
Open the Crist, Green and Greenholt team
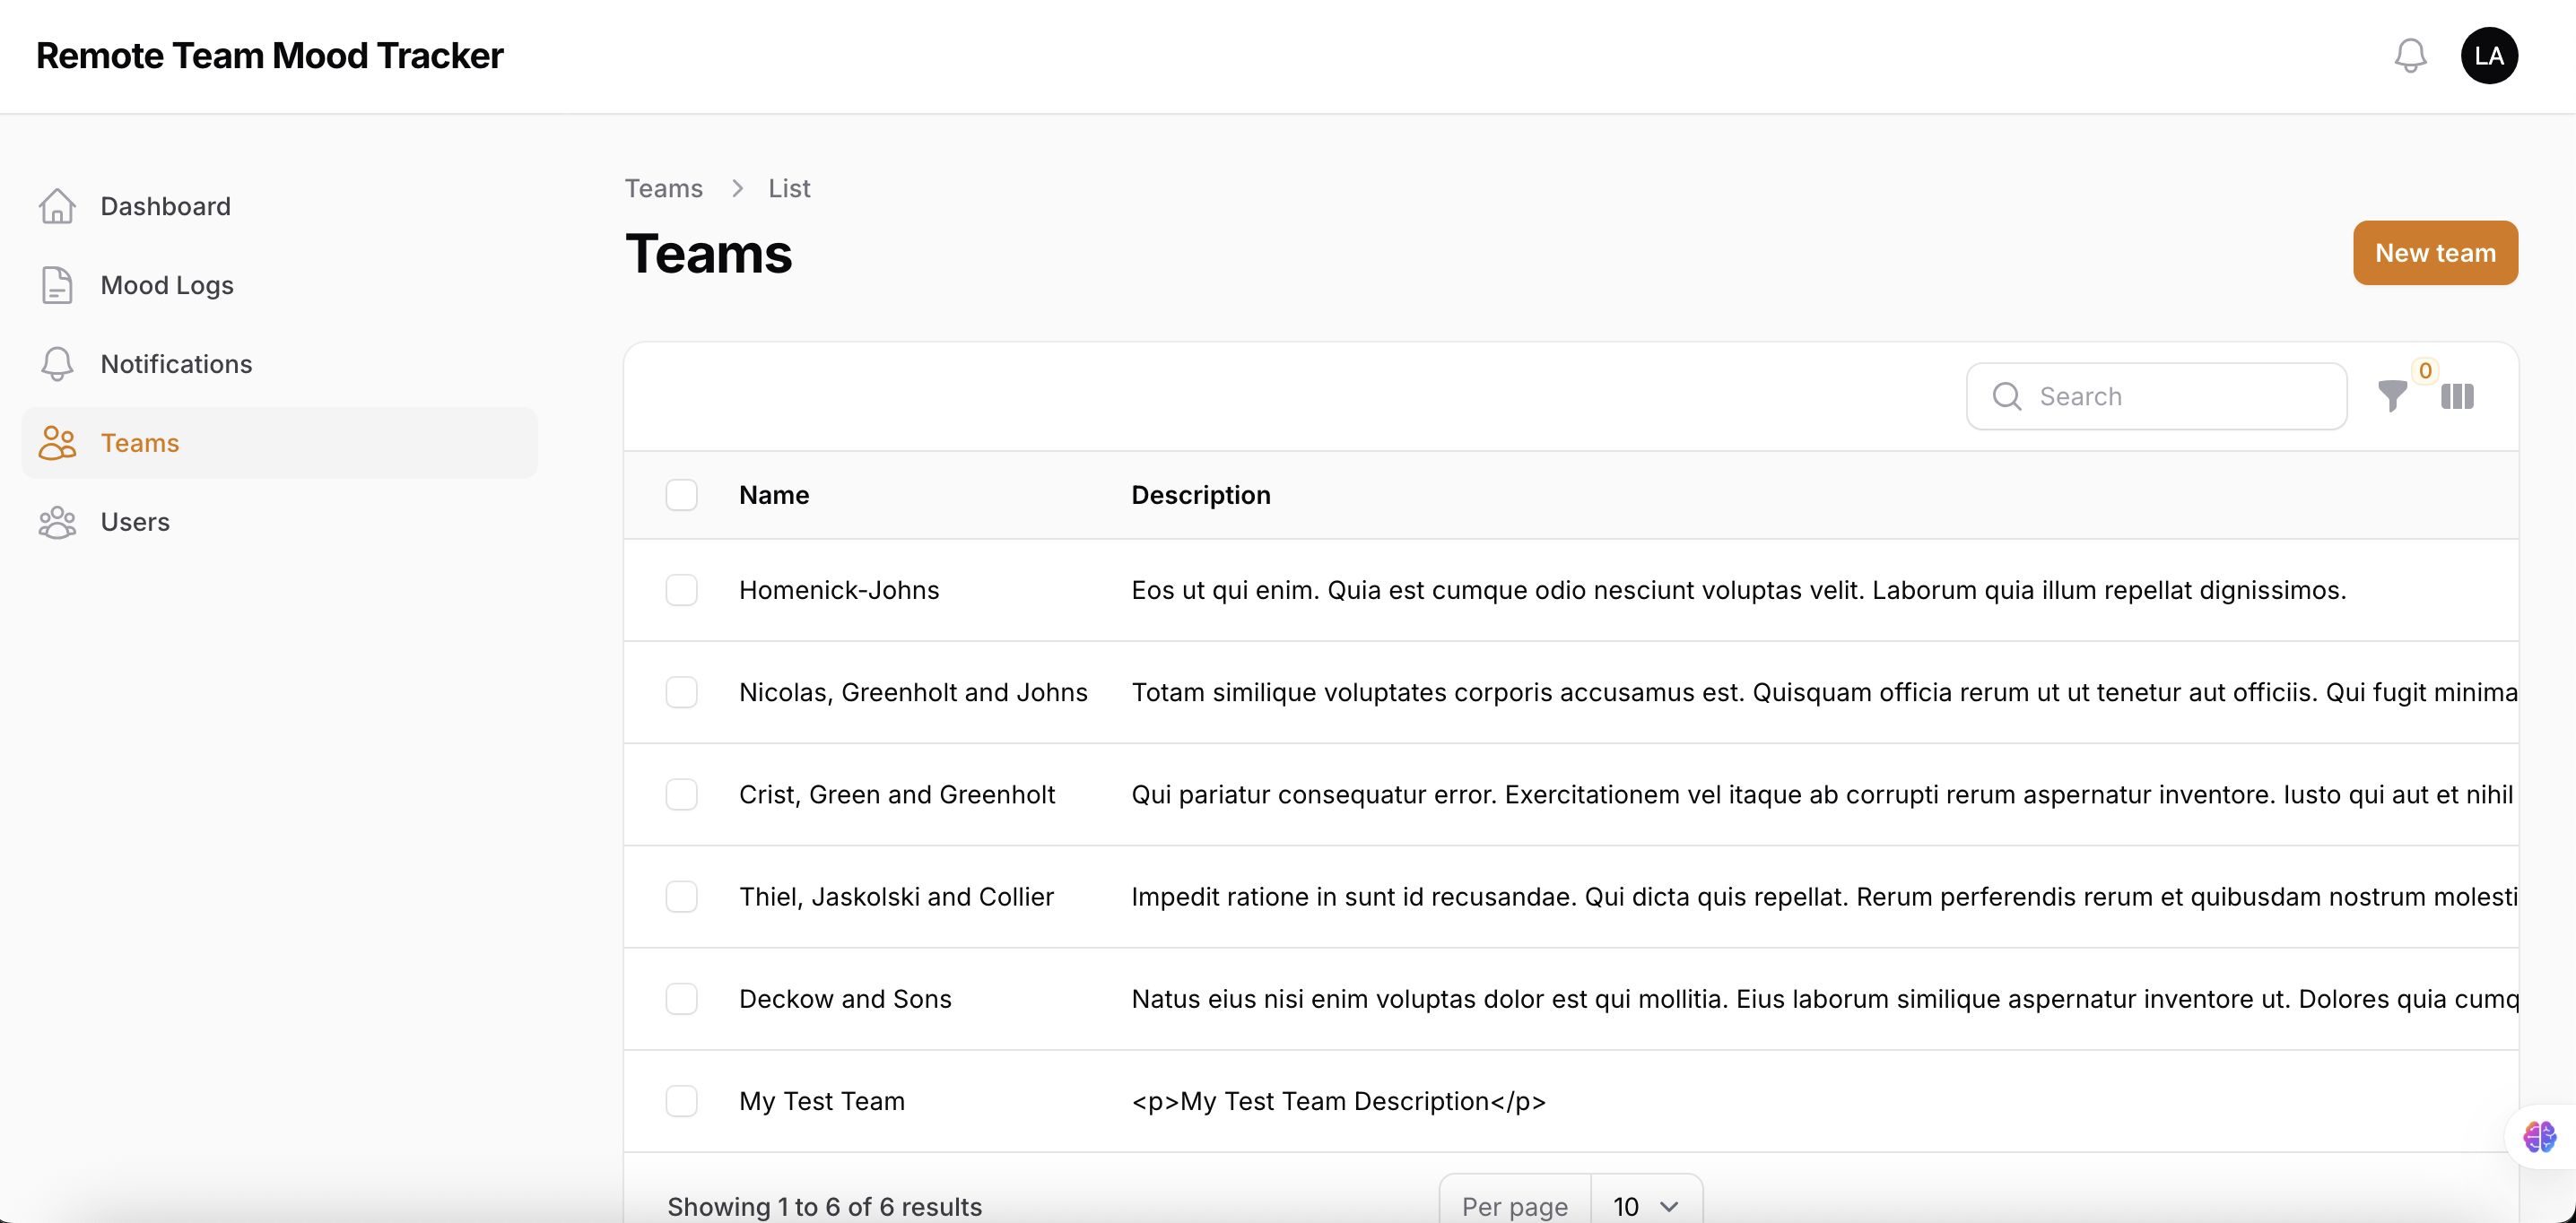coord(896,795)
